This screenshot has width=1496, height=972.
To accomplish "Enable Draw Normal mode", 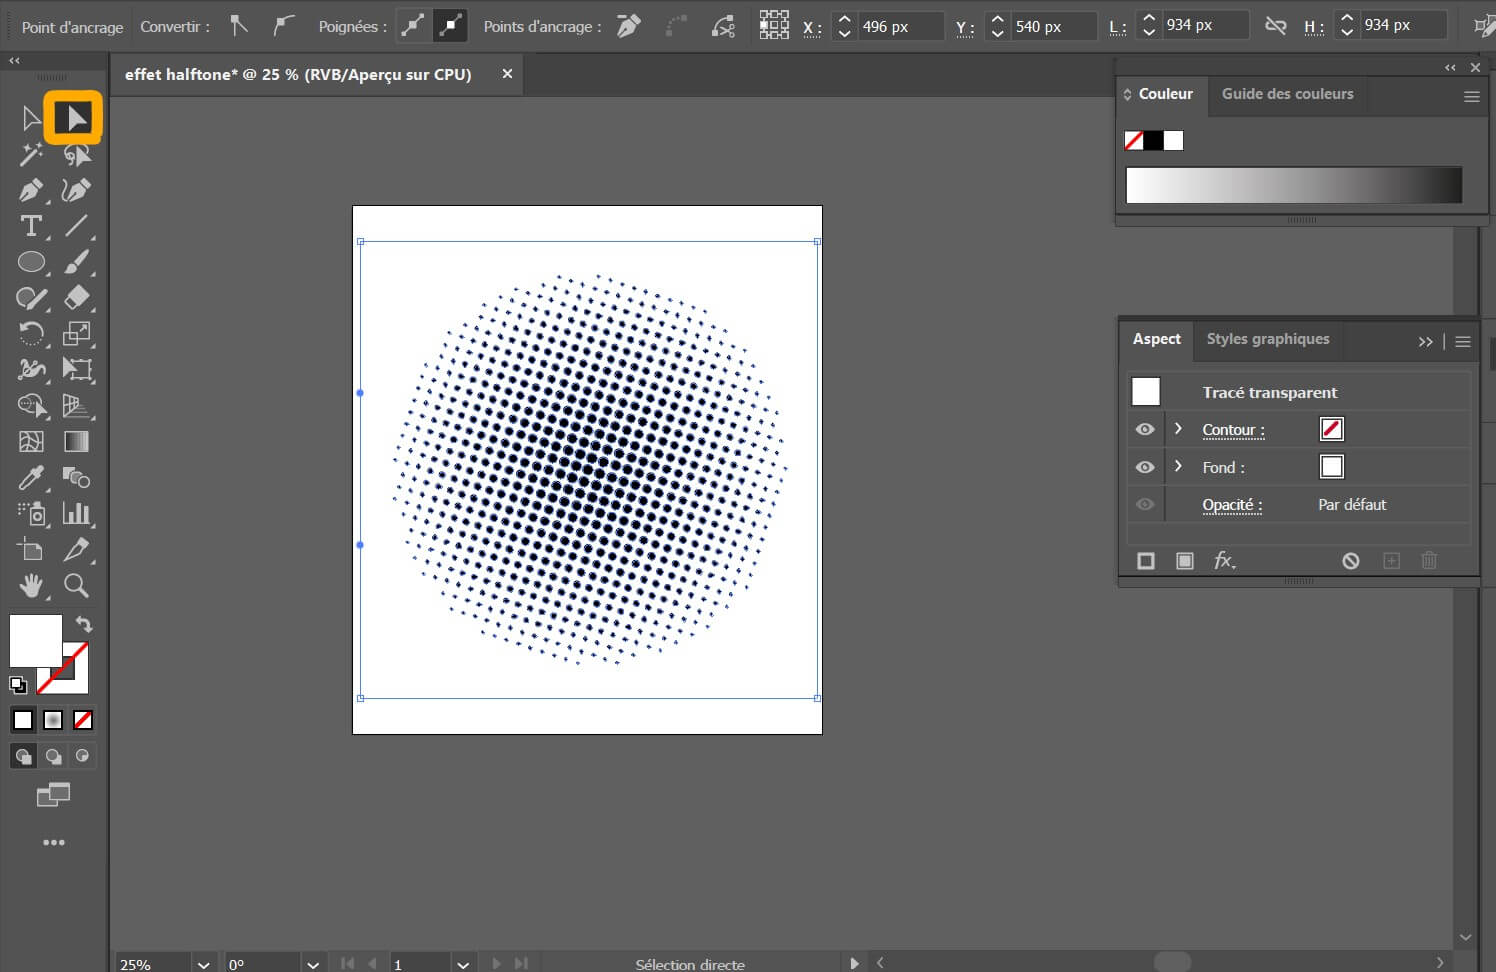I will [x=23, y=756].
